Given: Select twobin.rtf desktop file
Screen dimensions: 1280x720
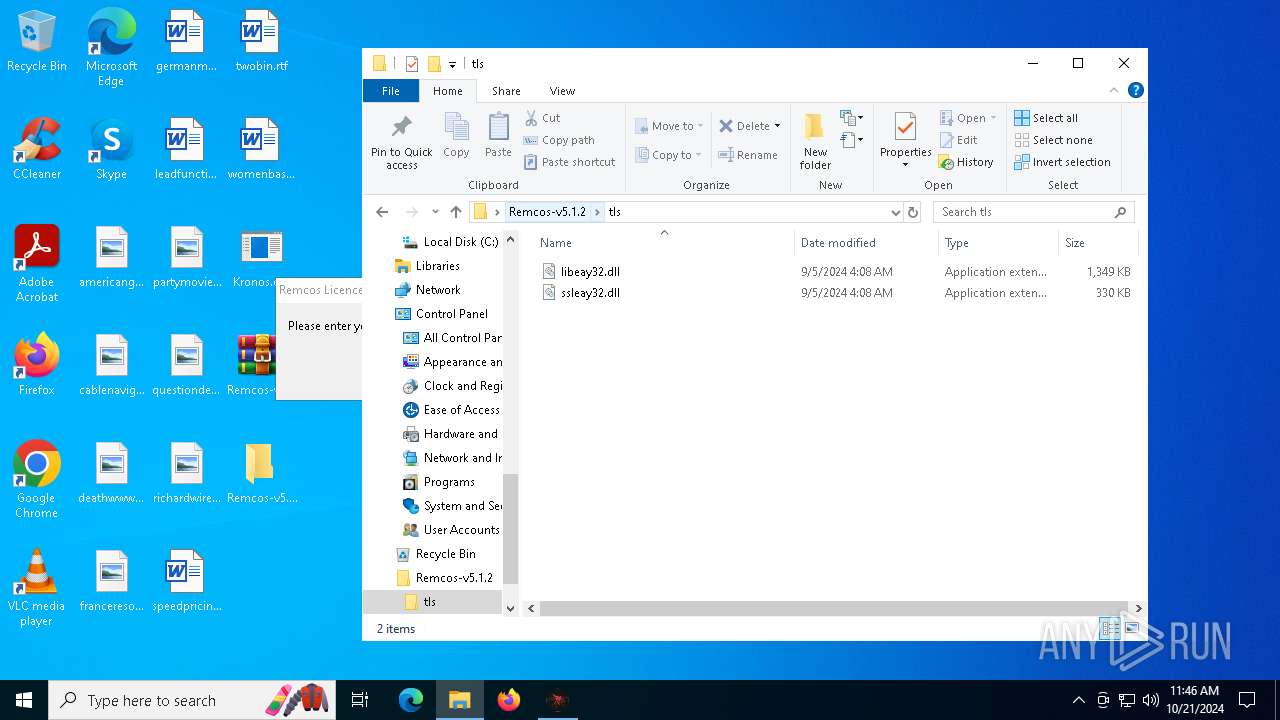Looking at the screenshot, I should click(x=261, y=40).
